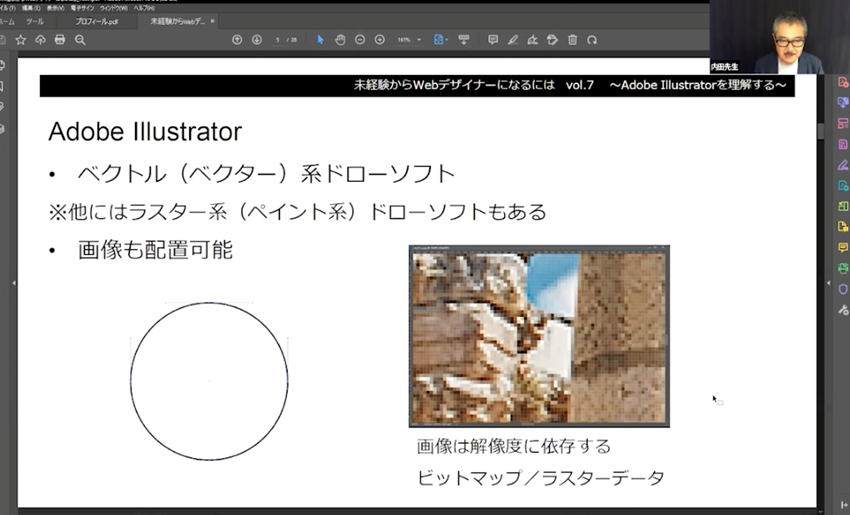Switch to the プロフィール.pdf tab
This screenshot has height=515, width=850.
tap(96, 22)
